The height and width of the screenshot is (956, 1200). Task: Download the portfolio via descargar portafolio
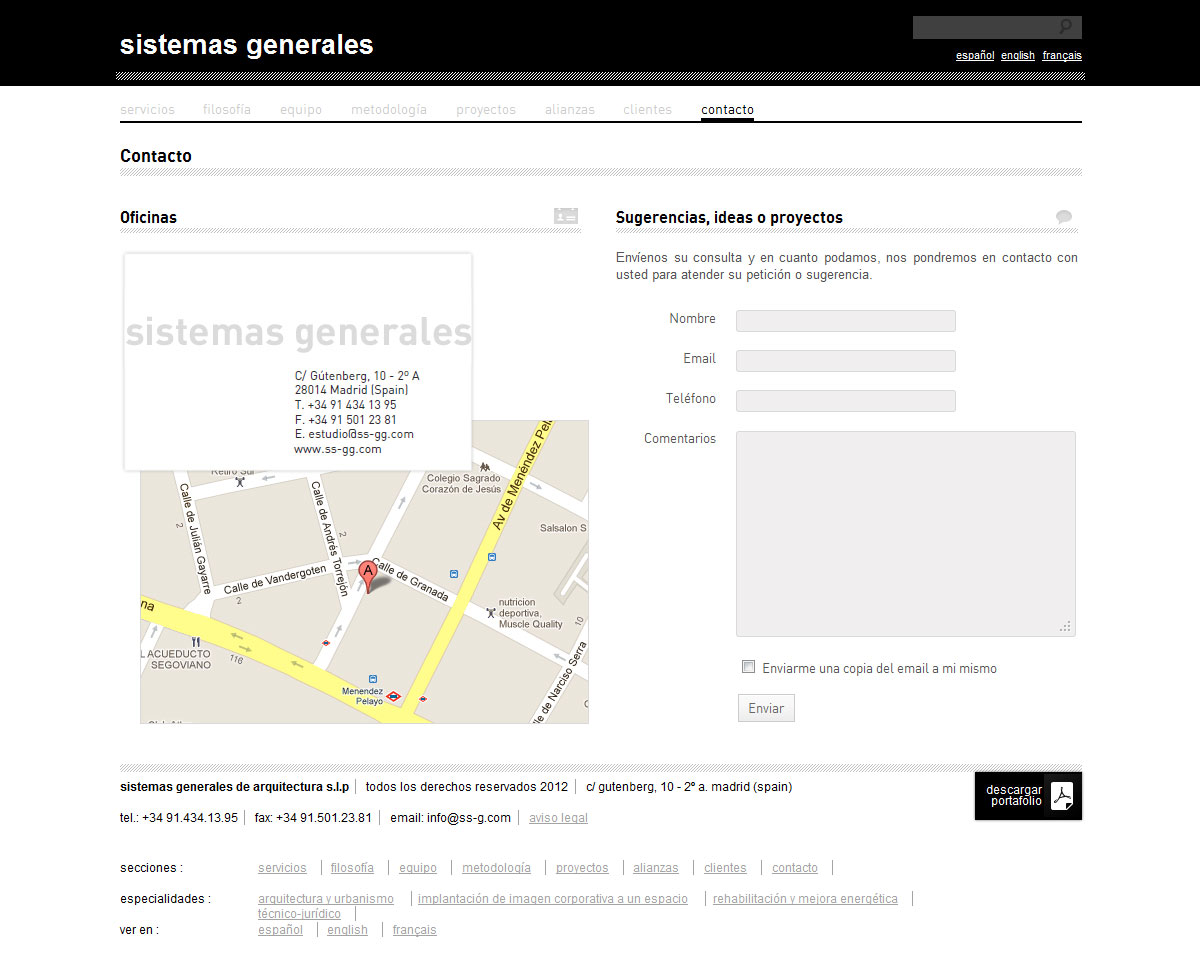[x=1015, y=796]
